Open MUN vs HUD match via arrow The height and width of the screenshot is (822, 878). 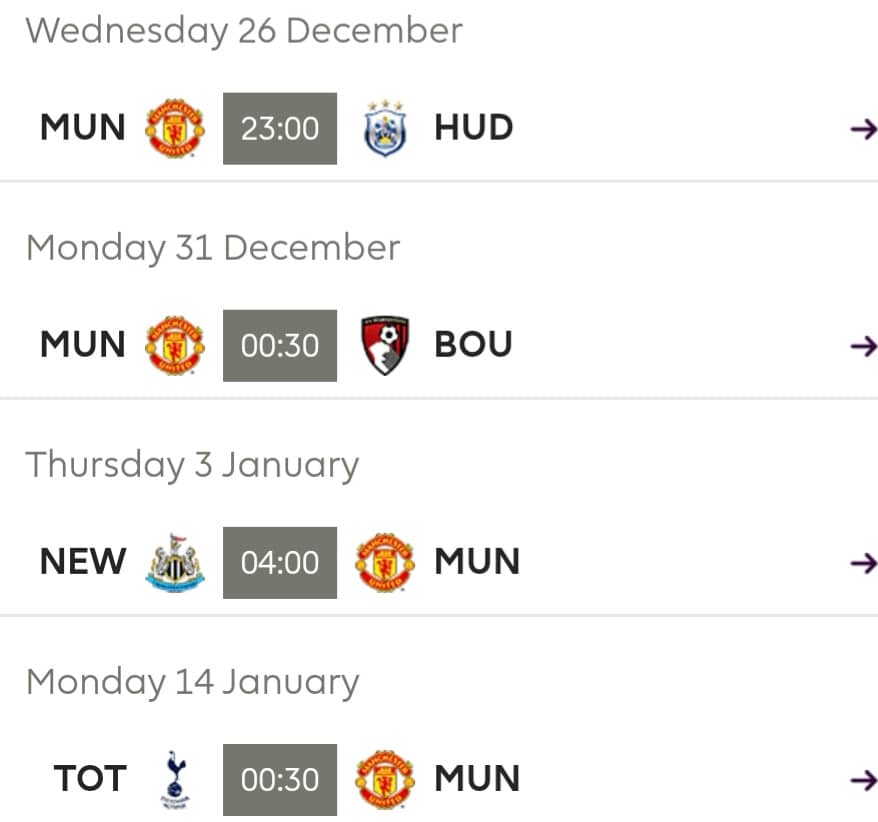(x=863, y=129)
